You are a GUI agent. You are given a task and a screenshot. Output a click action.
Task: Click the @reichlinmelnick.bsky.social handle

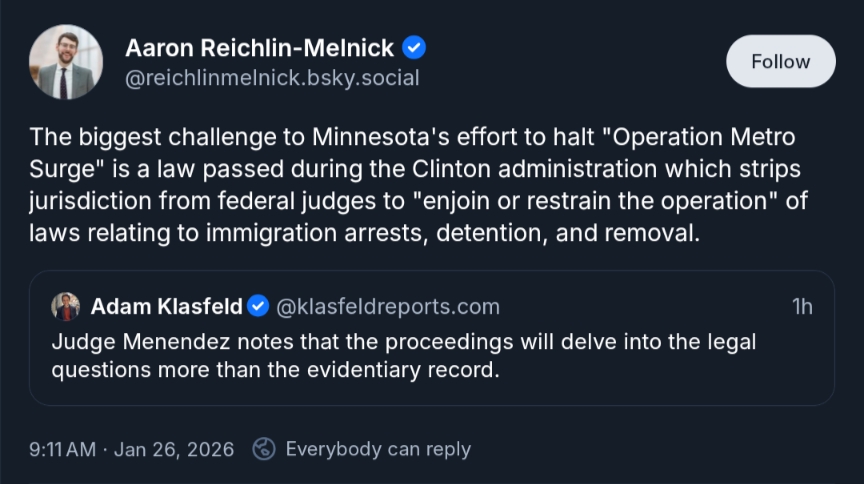(x=272, y=78)
